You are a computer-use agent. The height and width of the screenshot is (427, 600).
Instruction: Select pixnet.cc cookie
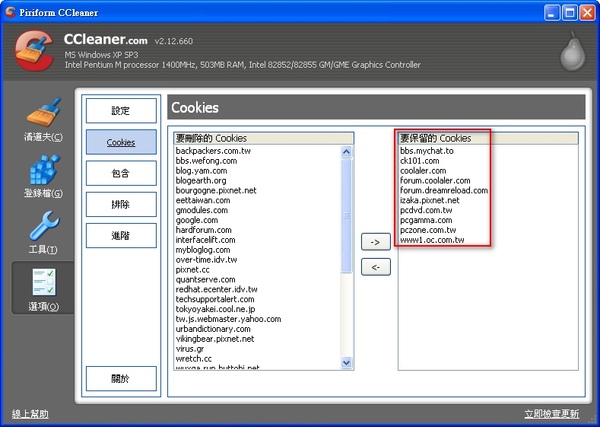pos(192,270)
